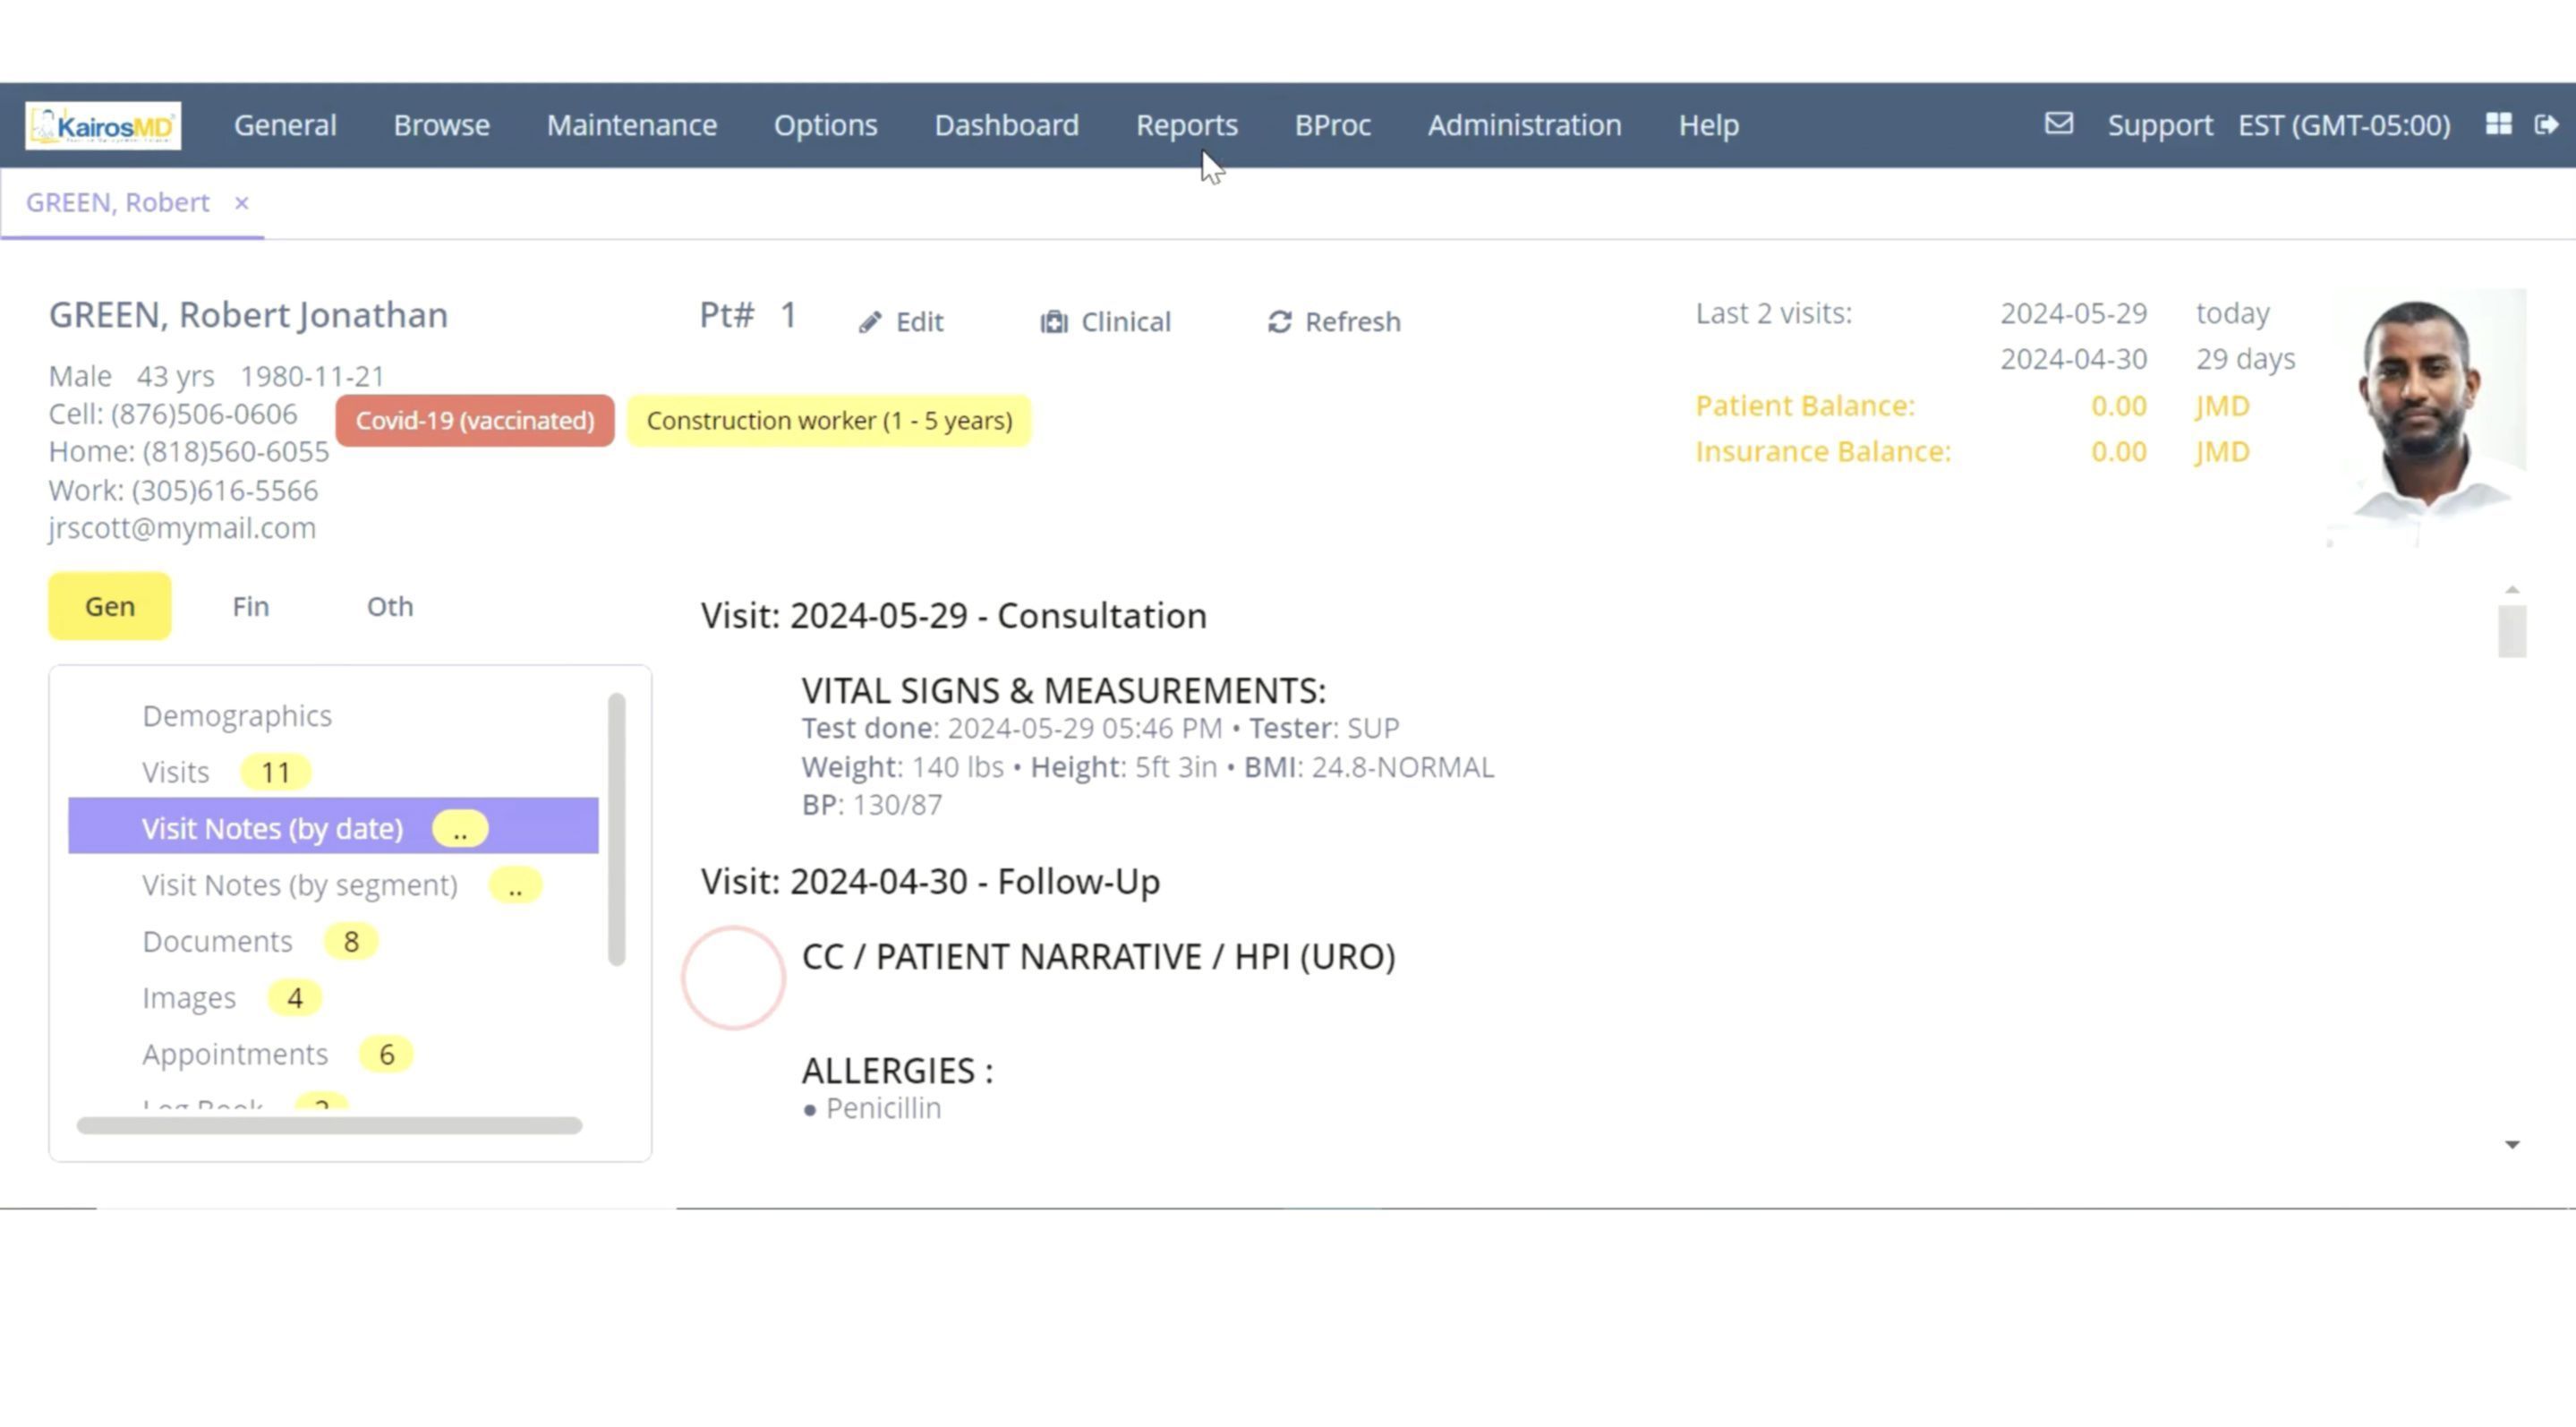The height and width of the screenshot is (1427, 2576).
Task: Open Support link
Action: click(x=2159, y=125)
